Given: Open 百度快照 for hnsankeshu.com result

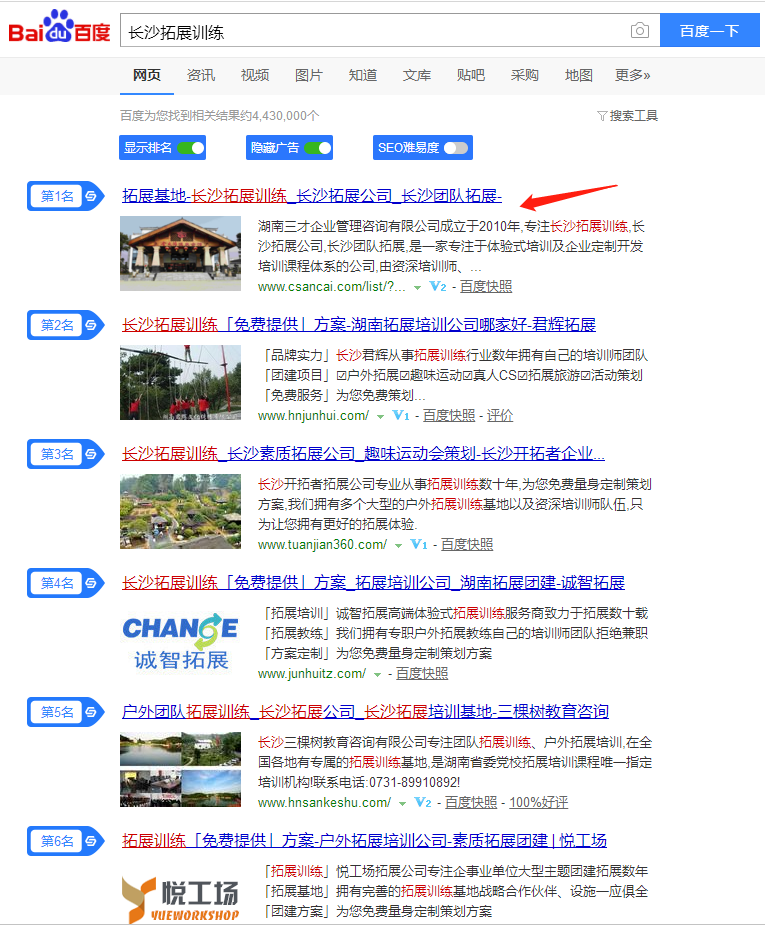Looking at the screenshot, I should tap(471, 802).
